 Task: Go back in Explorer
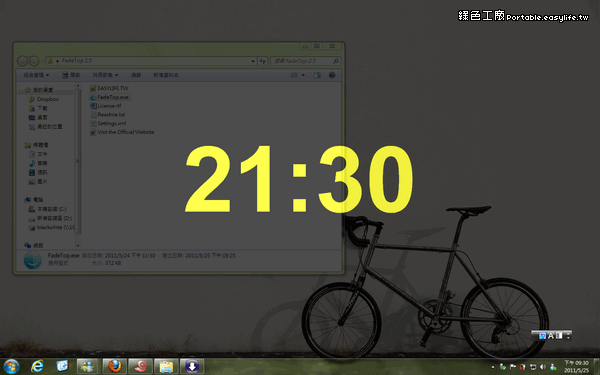[x=23, y=61]
